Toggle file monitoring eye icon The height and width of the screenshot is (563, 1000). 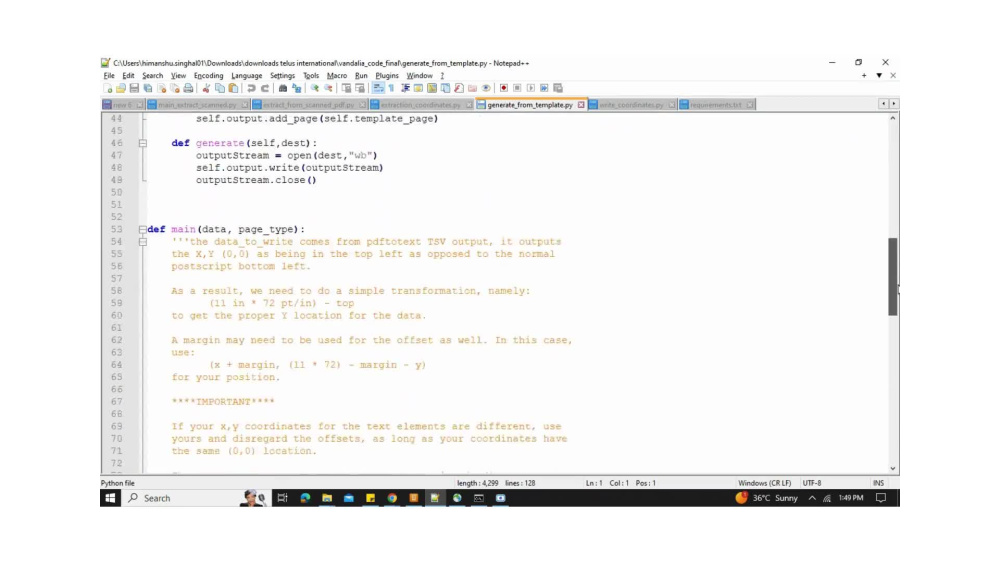point(486,88)
